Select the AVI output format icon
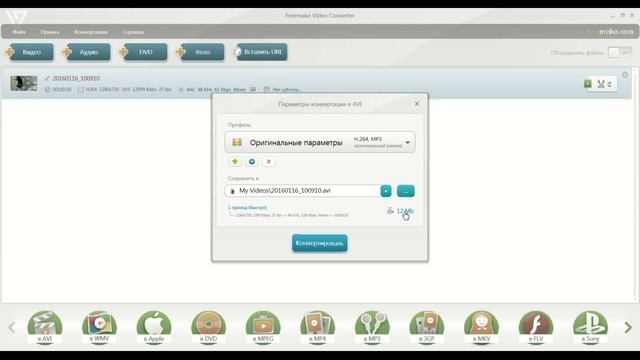The image size is (640, 360). coord(45,327)
